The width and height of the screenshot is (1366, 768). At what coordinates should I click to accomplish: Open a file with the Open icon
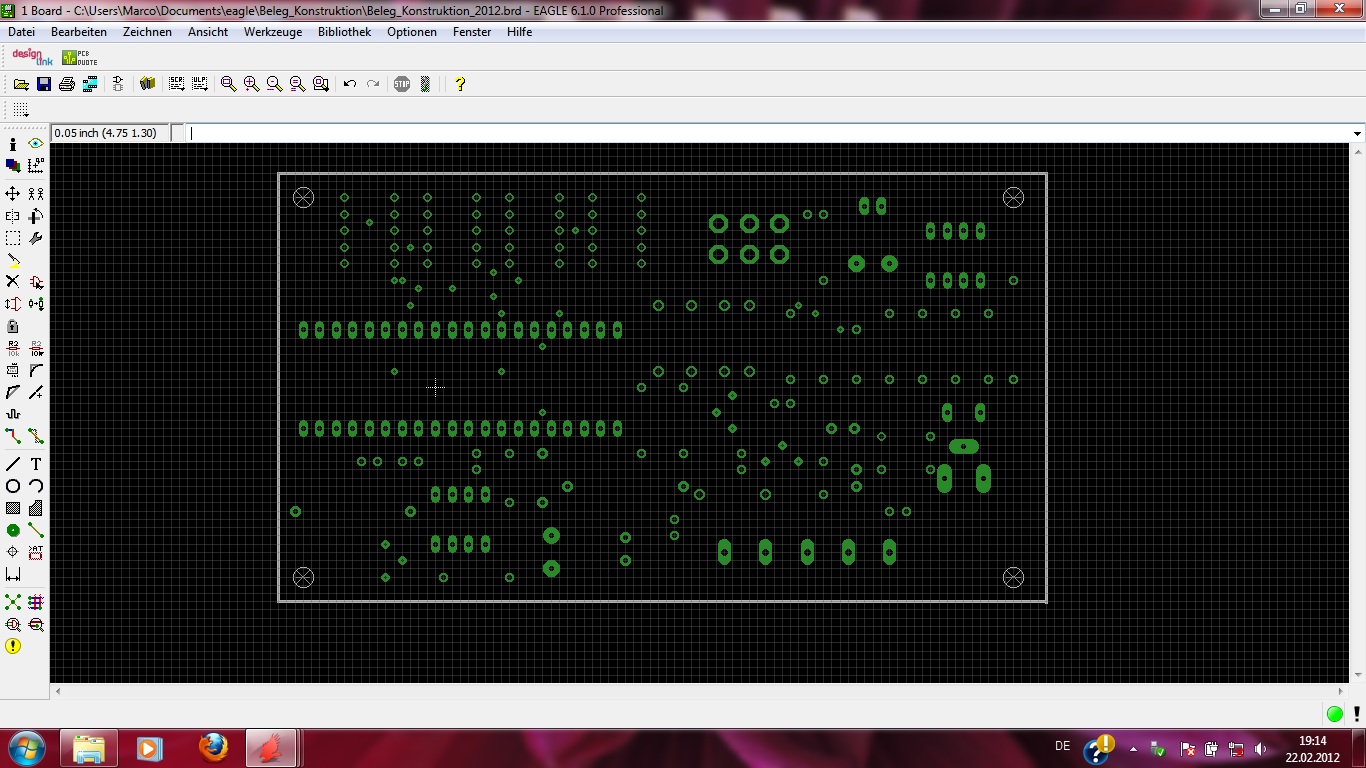(21, 84)
